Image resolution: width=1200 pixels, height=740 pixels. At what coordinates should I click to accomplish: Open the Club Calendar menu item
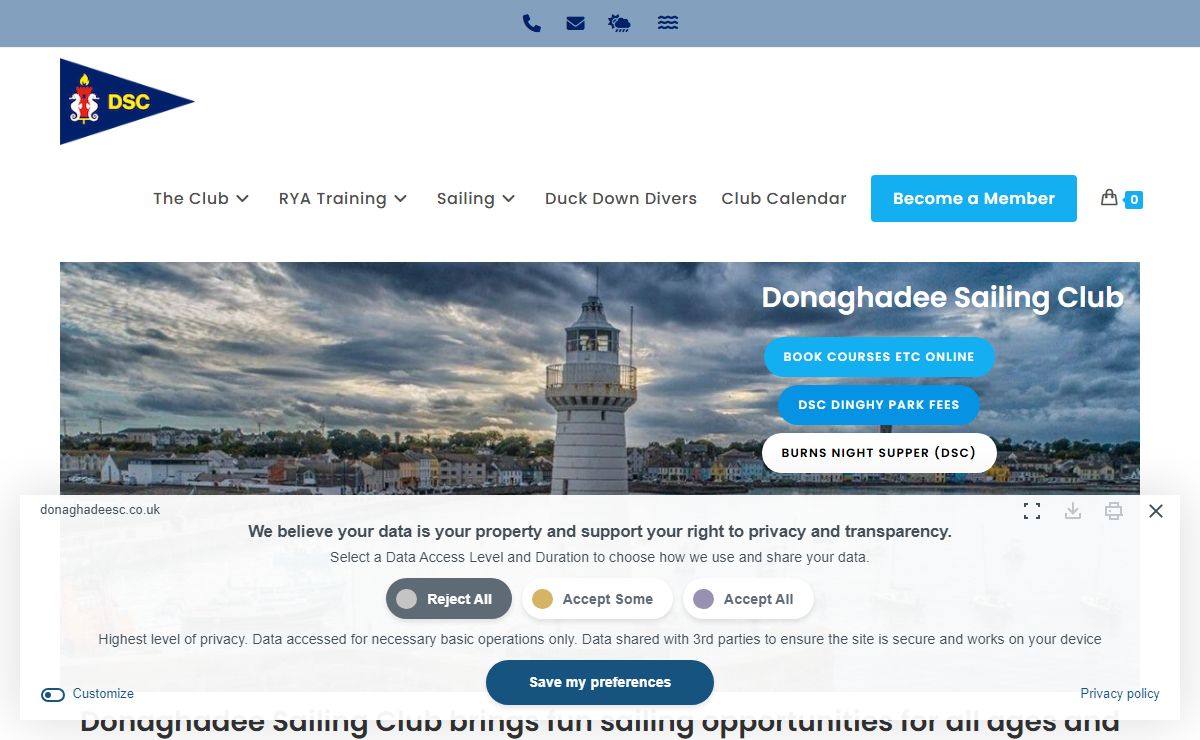click(x=784, y=198)
